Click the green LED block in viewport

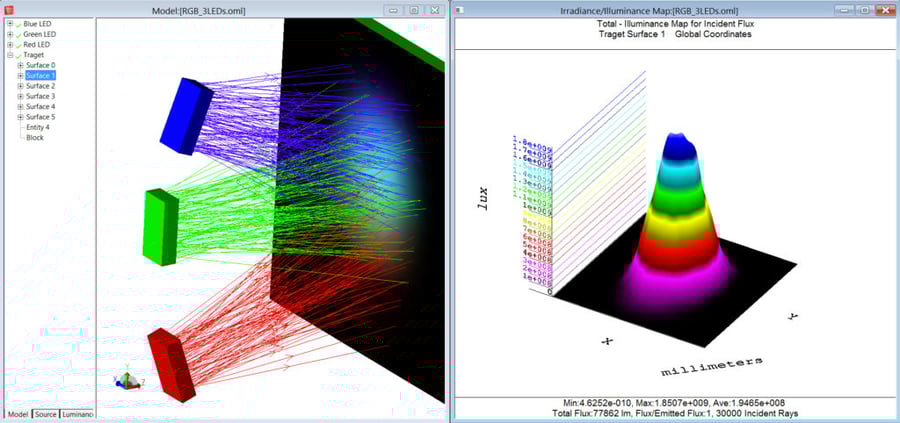(160, 226)
